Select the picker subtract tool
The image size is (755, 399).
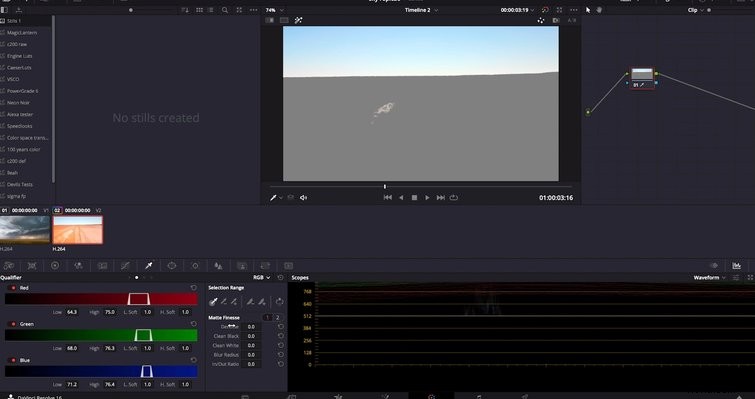[224, 302]
